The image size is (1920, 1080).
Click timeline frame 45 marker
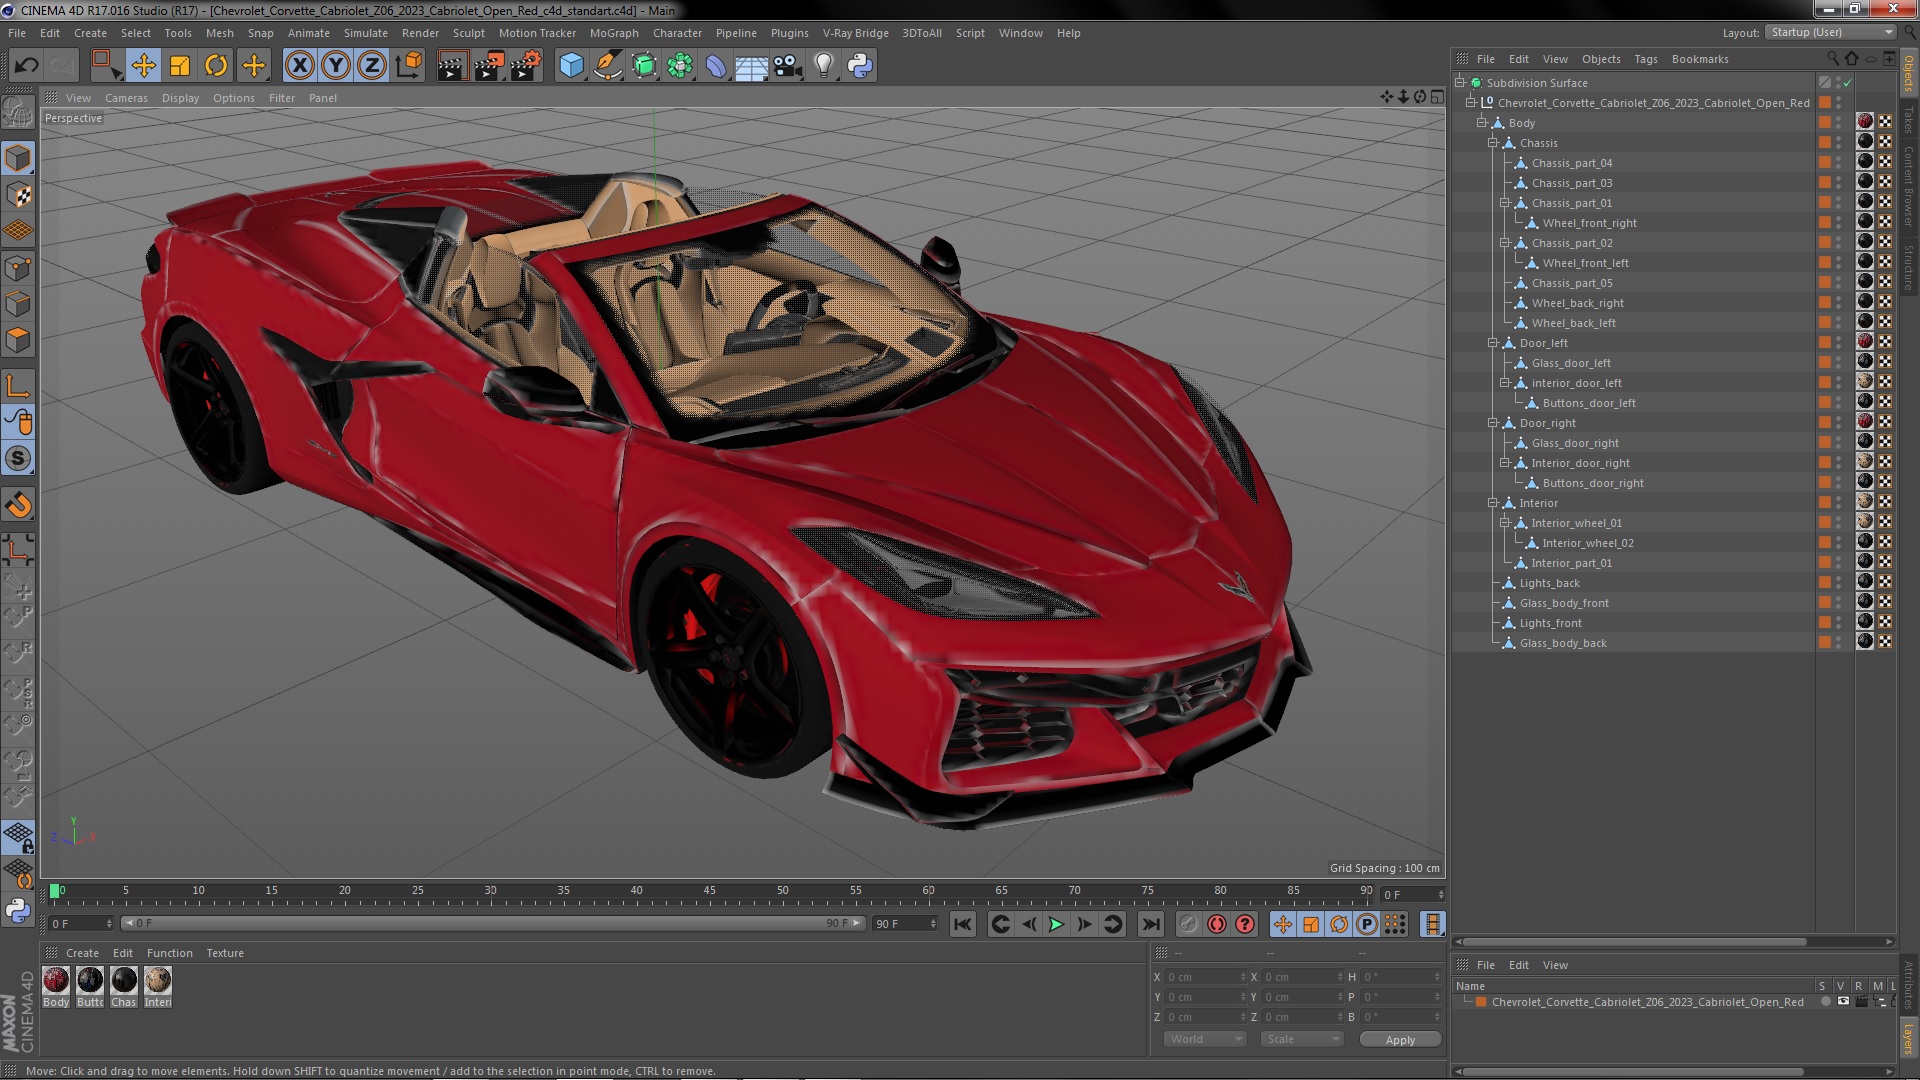click(x=709, y=892)
